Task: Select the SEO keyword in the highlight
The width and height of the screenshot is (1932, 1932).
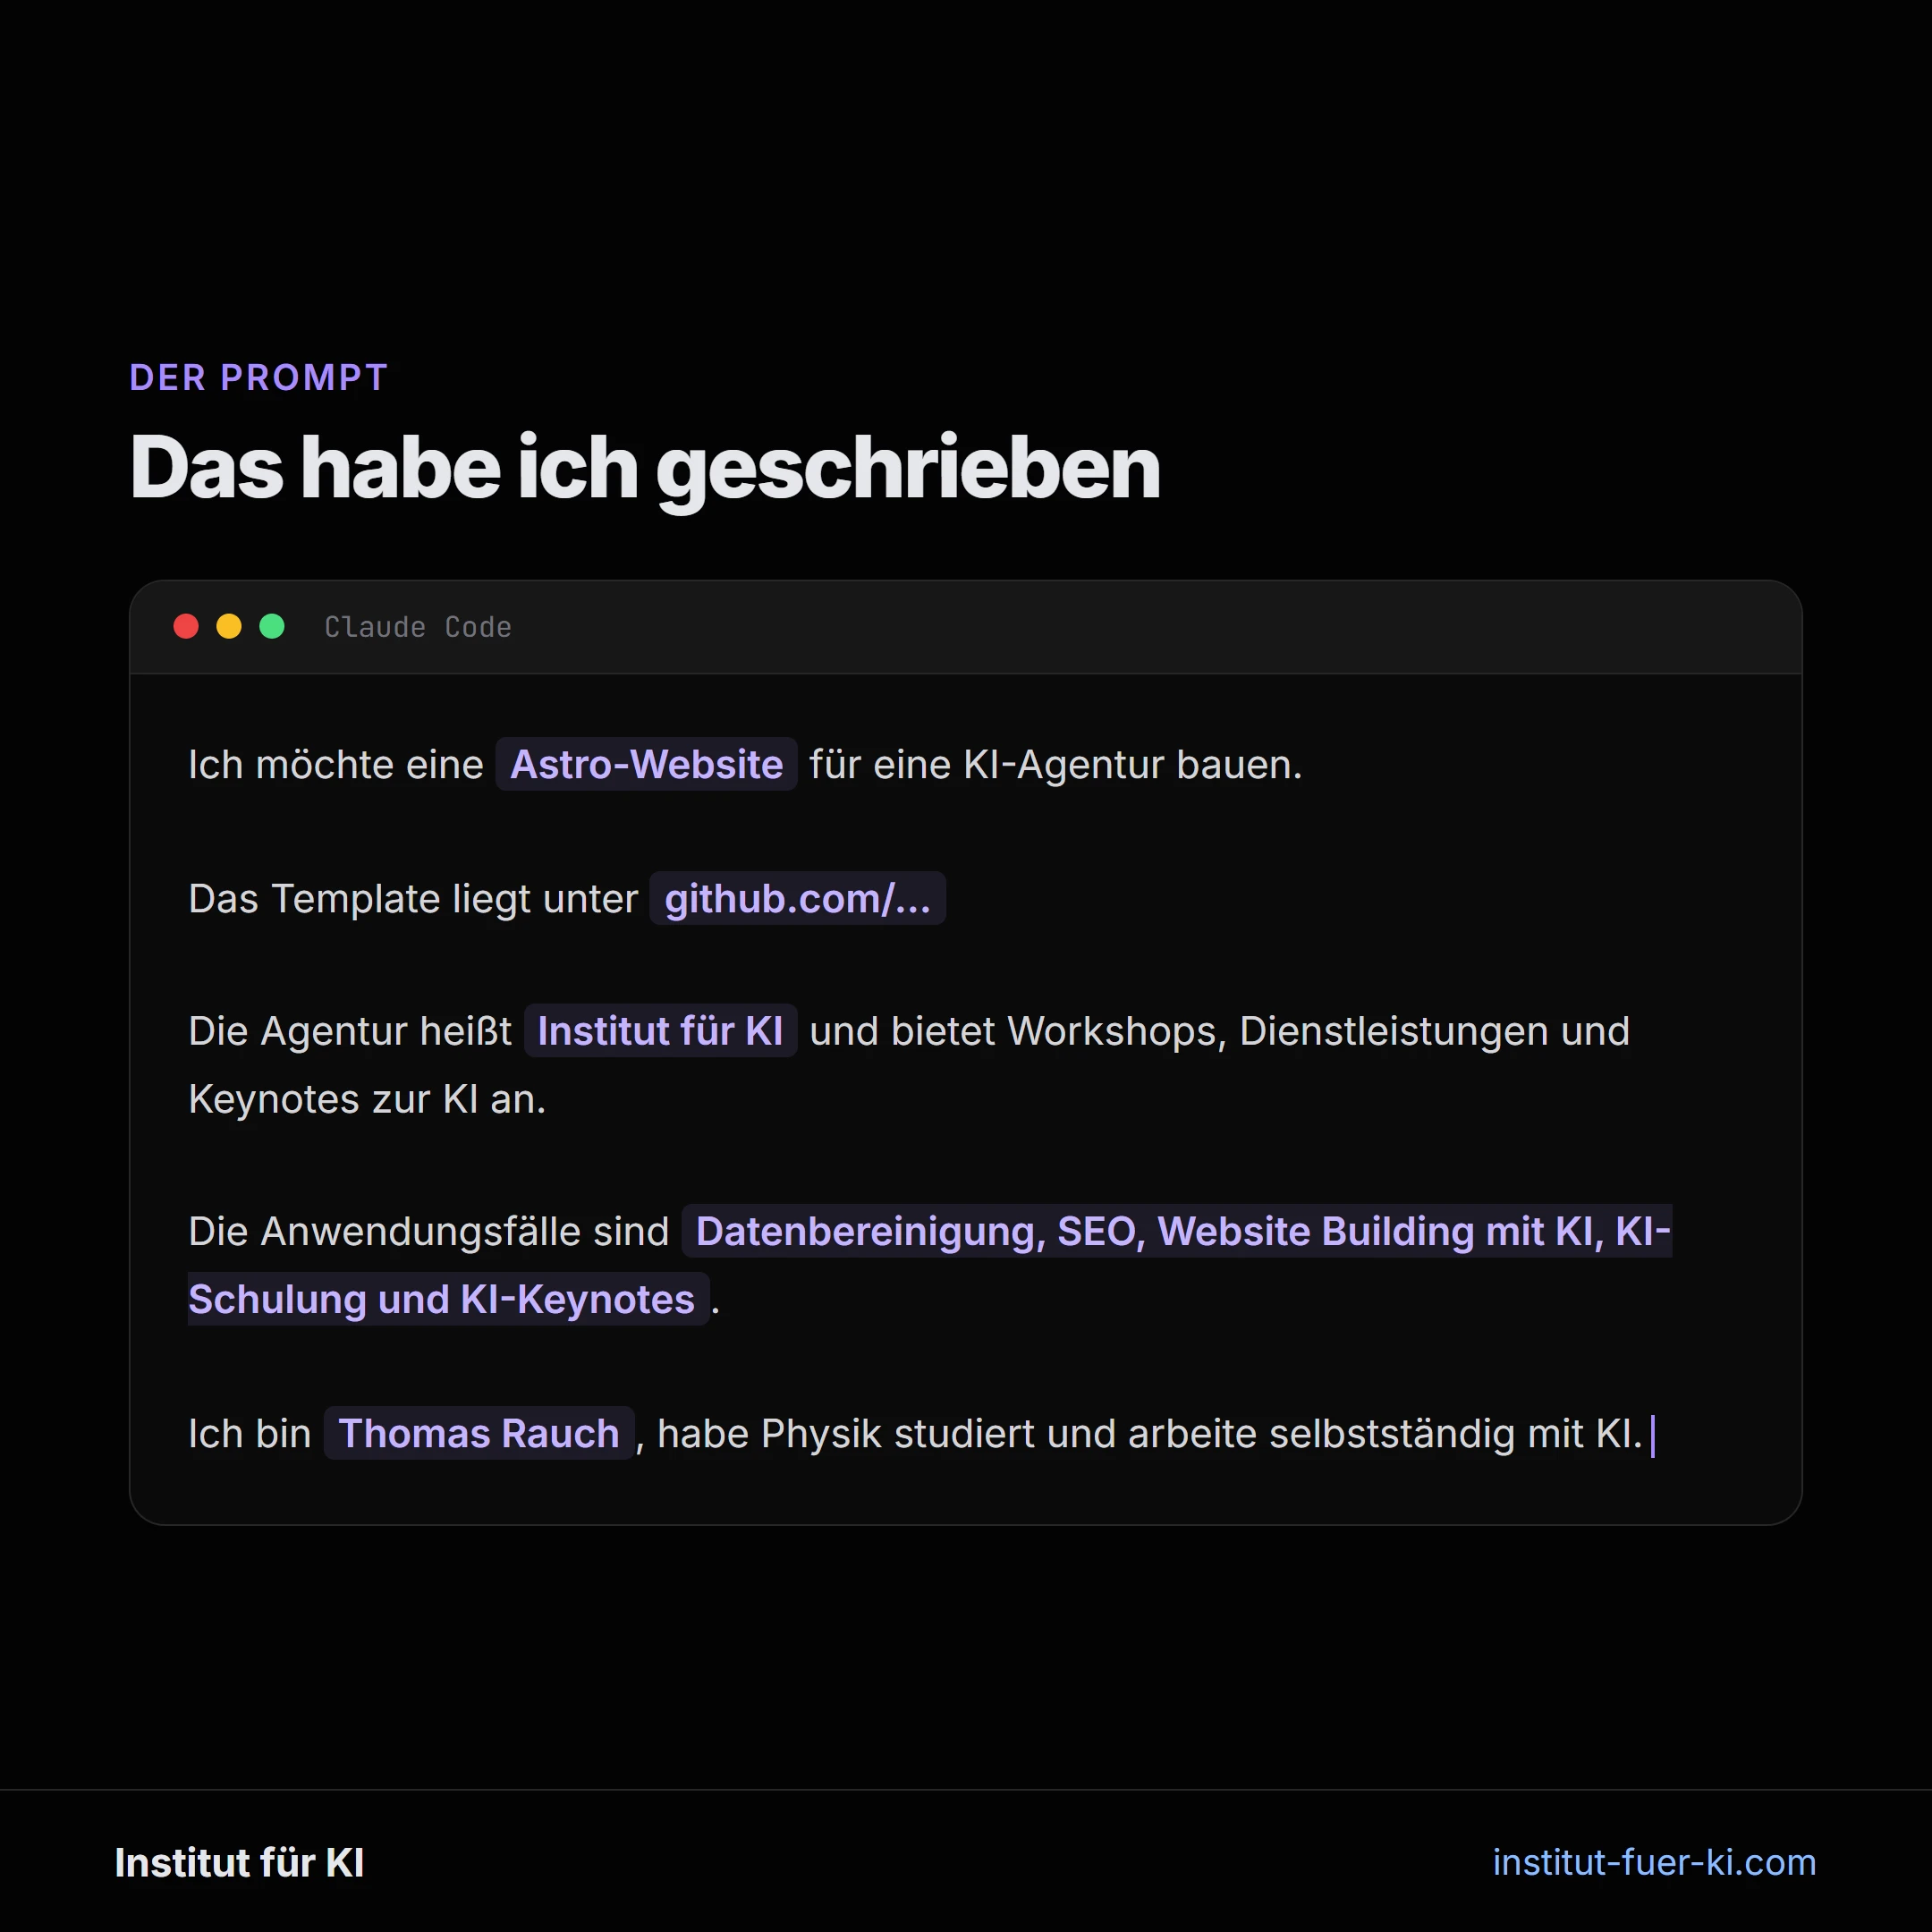Action: coord(1097,1232)
